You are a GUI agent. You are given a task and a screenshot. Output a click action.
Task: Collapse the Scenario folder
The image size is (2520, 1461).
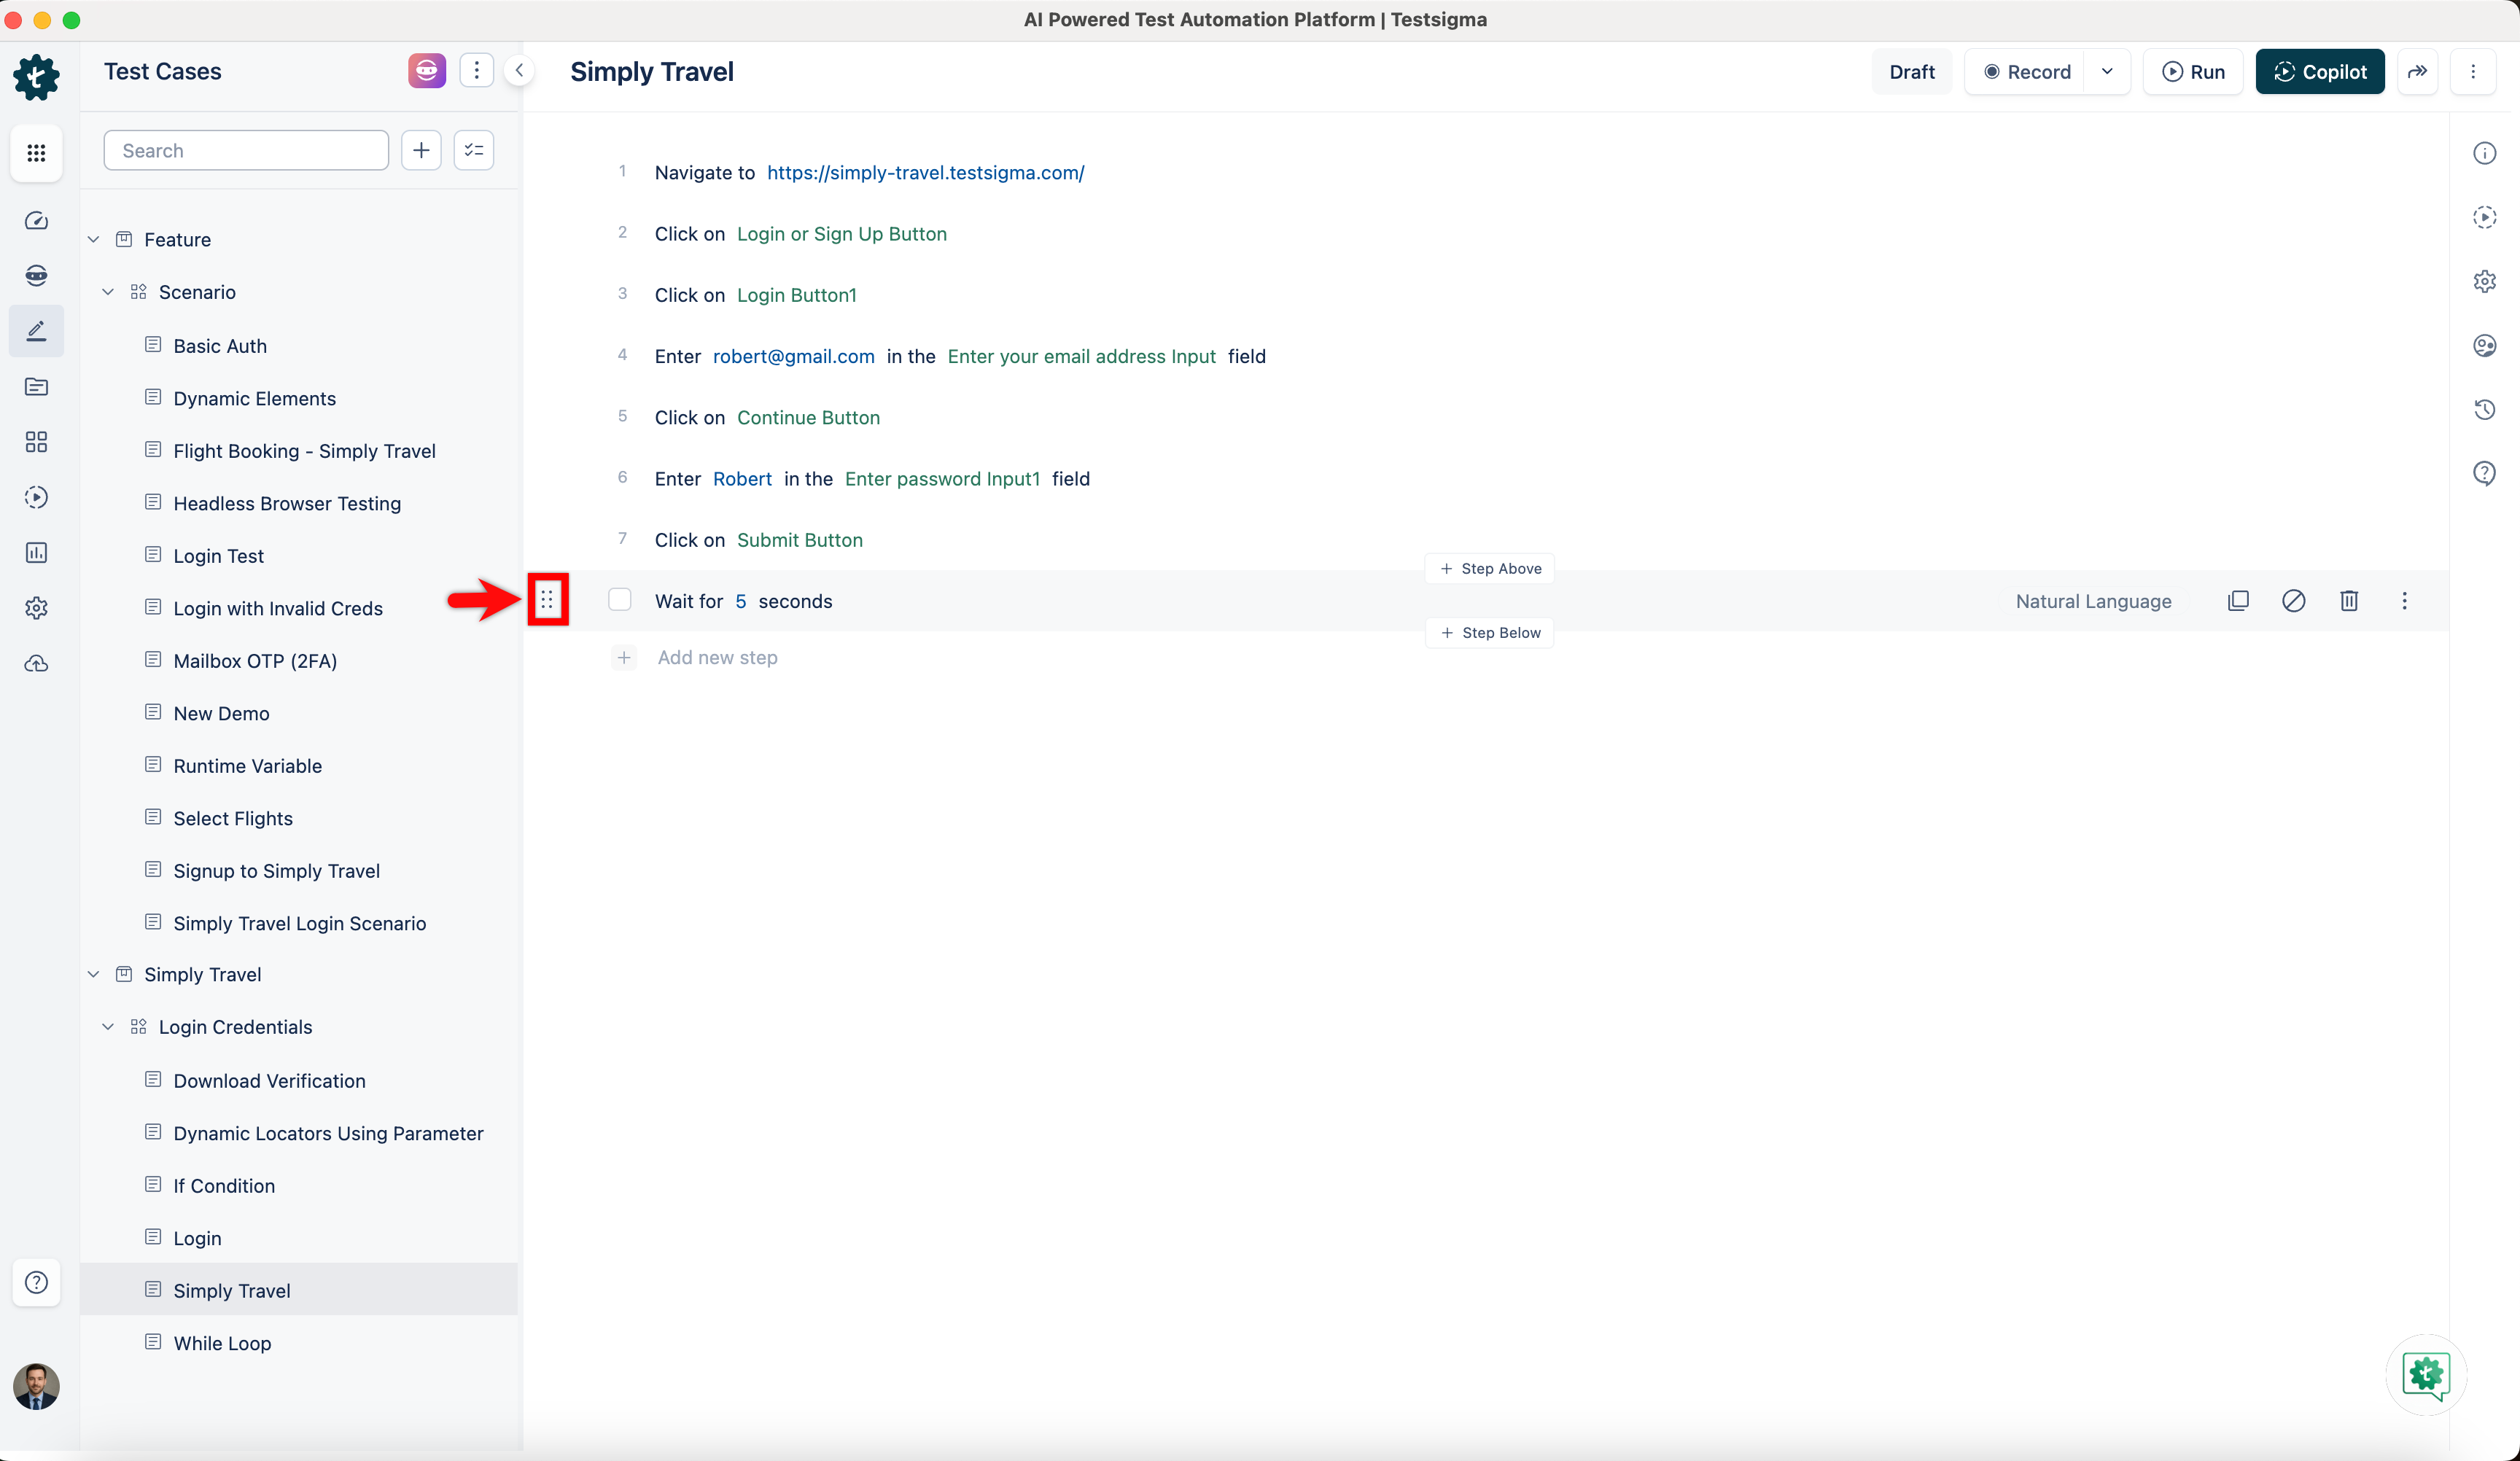tap(108, 292)
